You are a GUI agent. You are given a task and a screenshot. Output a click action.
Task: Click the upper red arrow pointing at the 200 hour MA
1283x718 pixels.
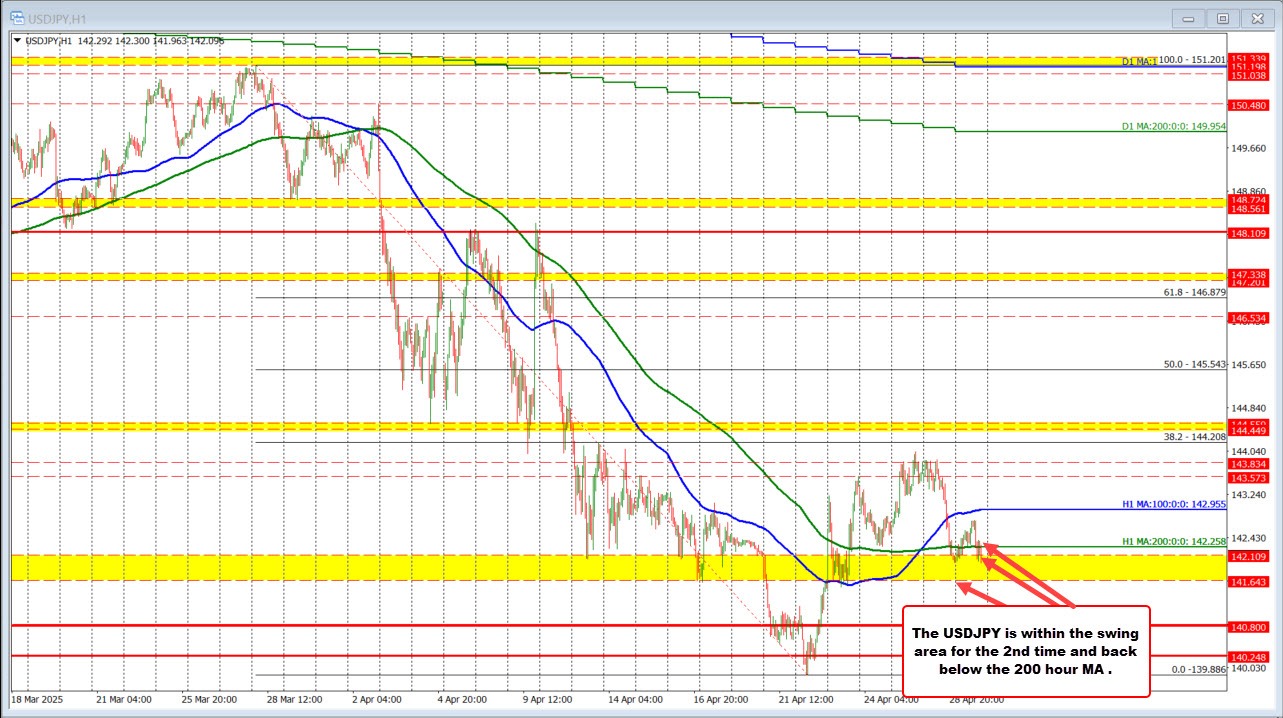click(991, 549)
